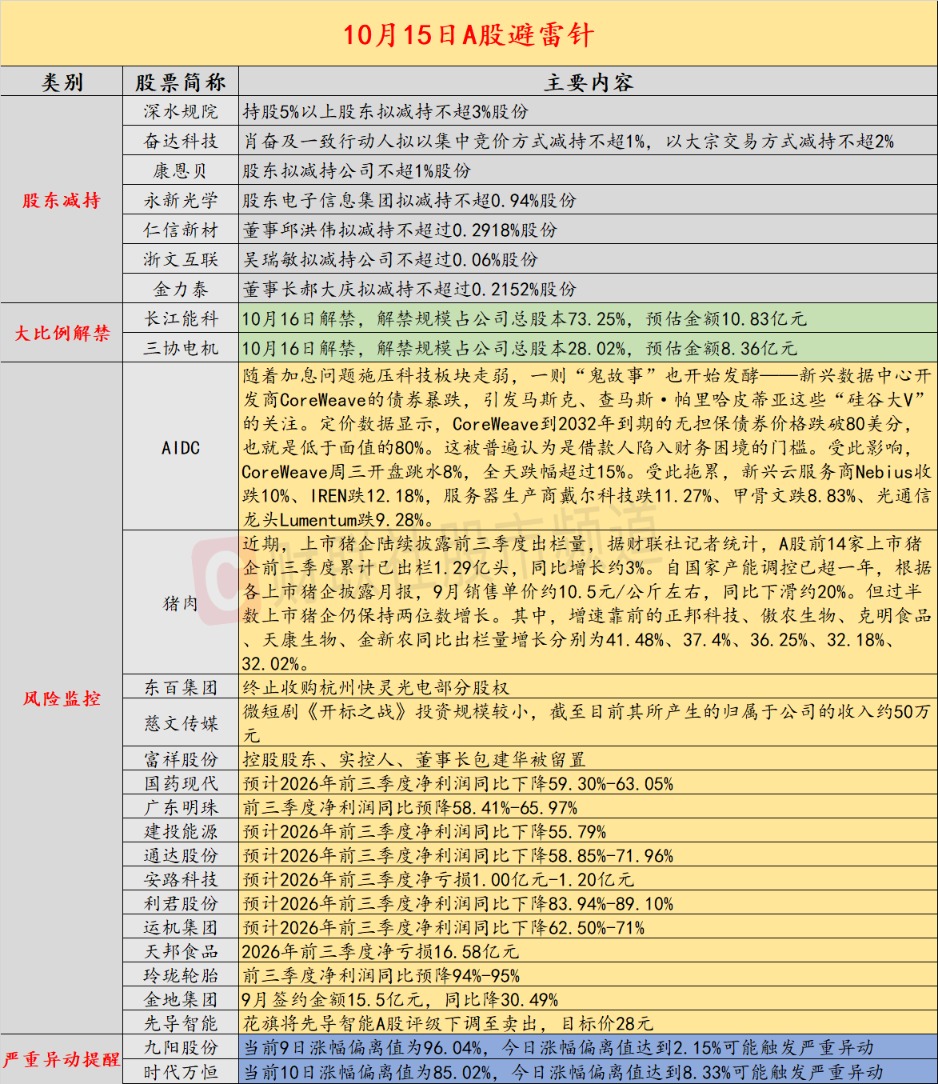The height and width of the screenshot is (1084, 938).
Task: Click content "9月签约金额15.5亿元，同比降30.49%"
Action: click(x=400, y=1000)
